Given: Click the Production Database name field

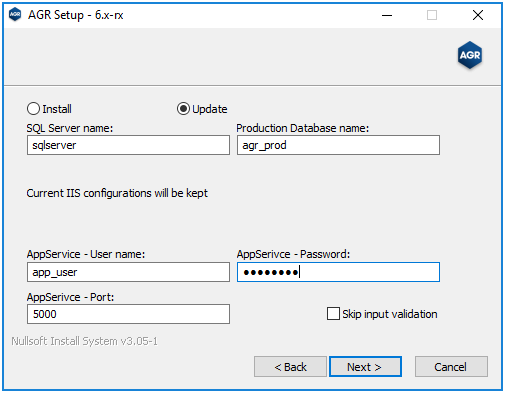Looking at the screenshot, I should (x=338, y=145).
